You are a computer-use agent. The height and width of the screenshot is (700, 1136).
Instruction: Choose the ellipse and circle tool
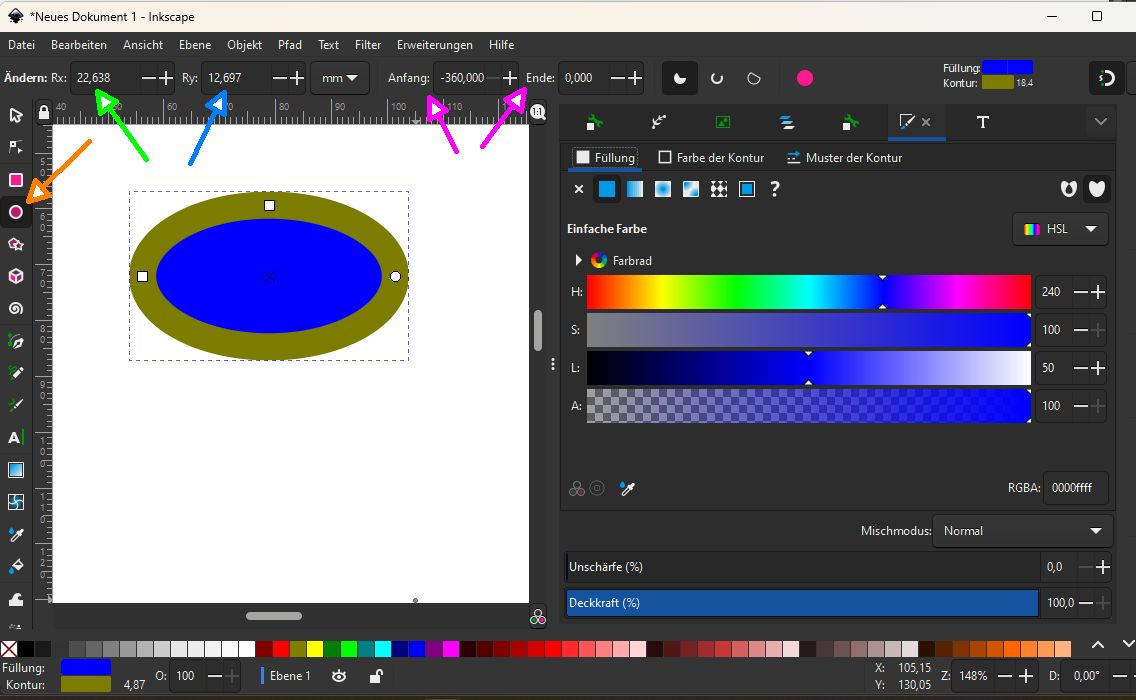click(15, 212)
